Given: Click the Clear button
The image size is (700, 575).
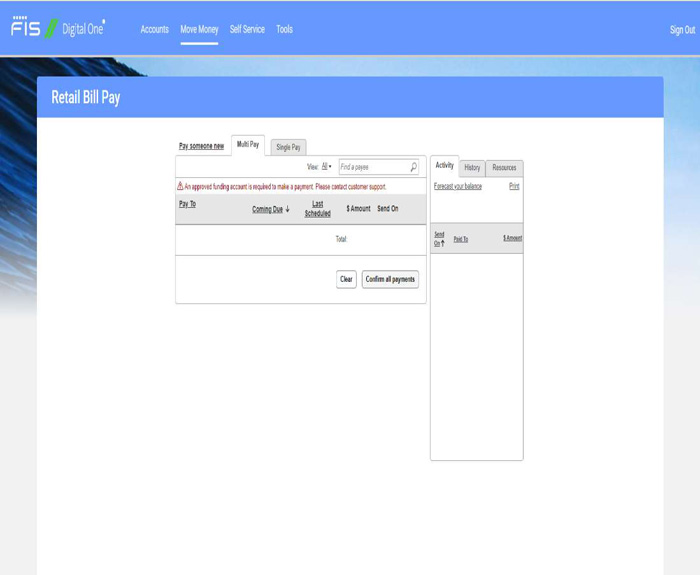Looking at the screenshot, I should 346,279.
